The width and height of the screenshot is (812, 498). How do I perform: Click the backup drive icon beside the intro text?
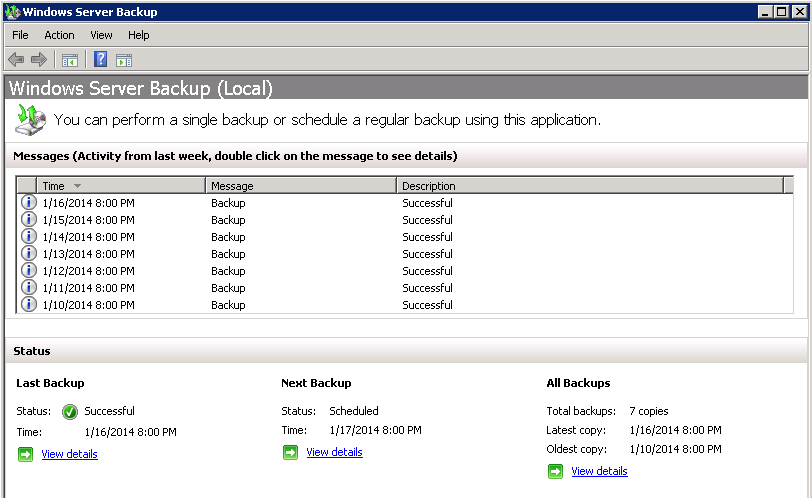coord(30,120)
